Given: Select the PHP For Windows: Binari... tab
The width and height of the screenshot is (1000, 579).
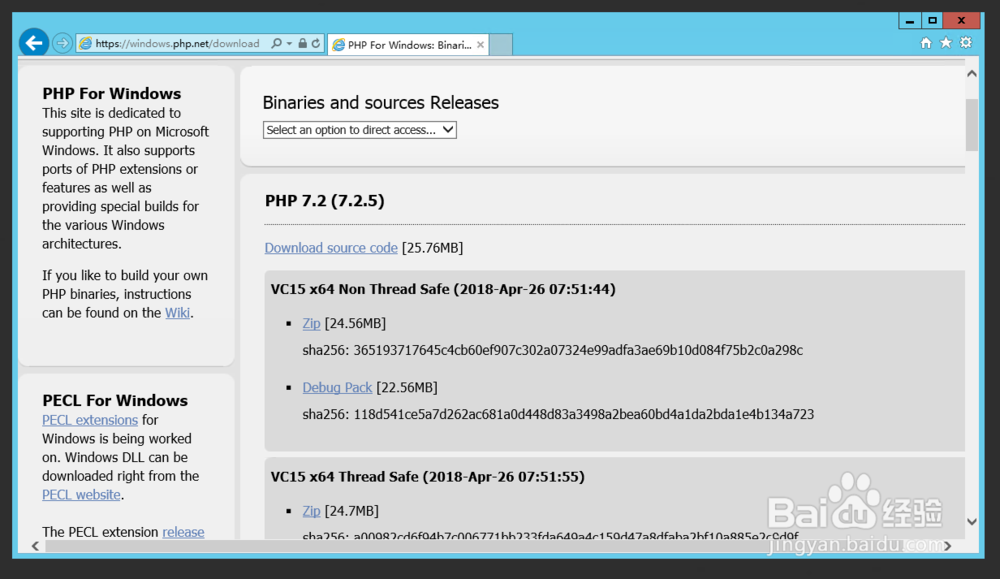Looking at the screenshot, I should click(408, 45).
